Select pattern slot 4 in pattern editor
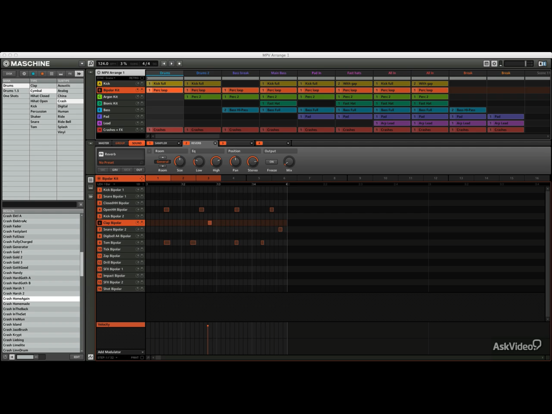 tap(234, 178)
